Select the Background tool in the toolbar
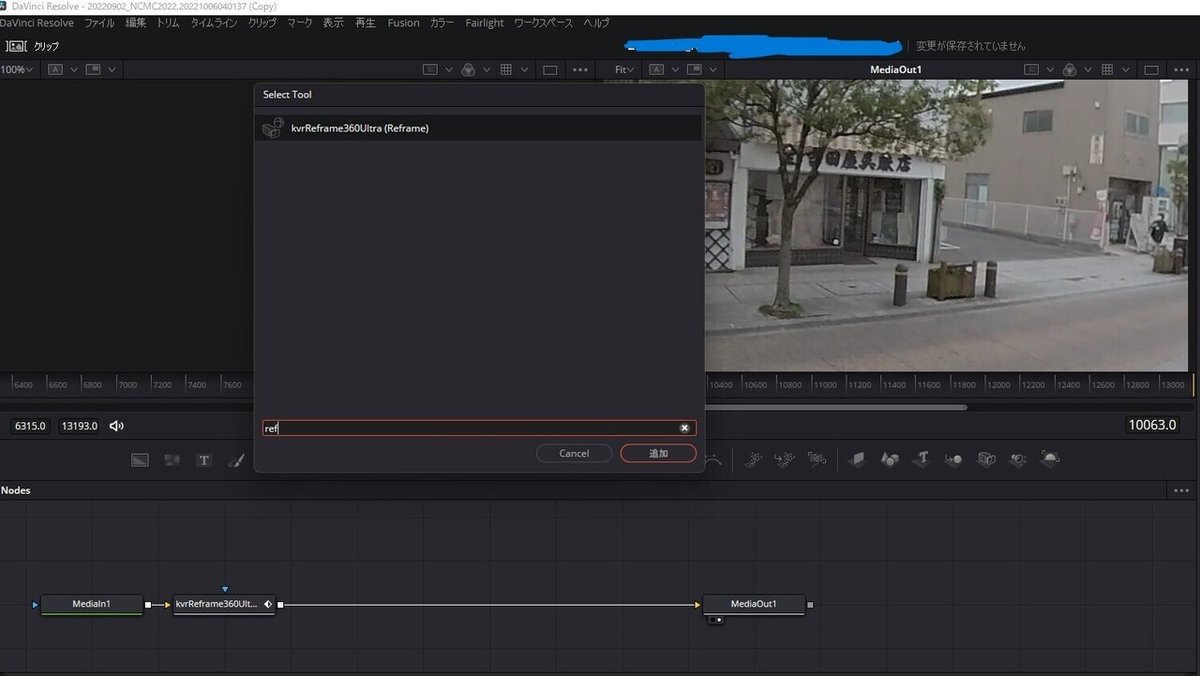 click(x=140, y=460)
